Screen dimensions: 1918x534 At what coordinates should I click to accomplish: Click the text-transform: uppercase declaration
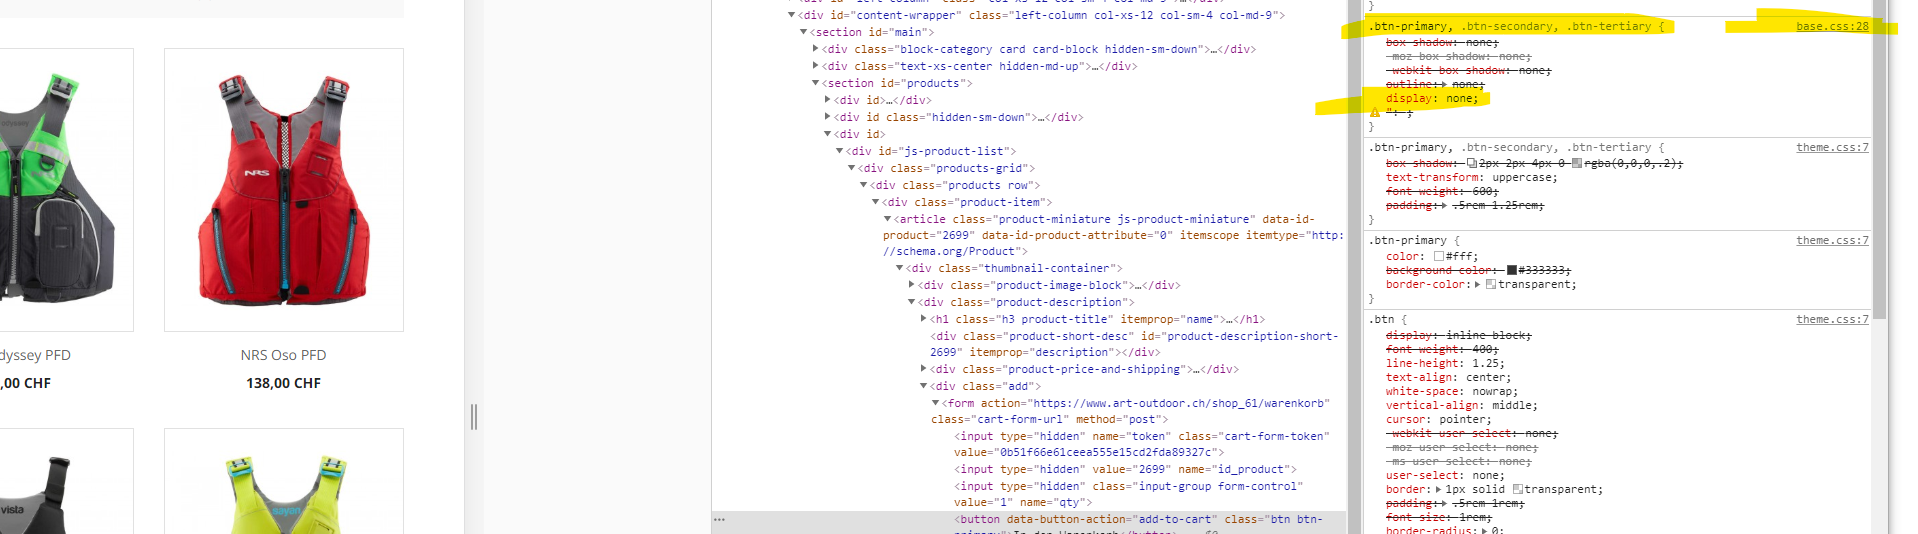[1472, 177]
